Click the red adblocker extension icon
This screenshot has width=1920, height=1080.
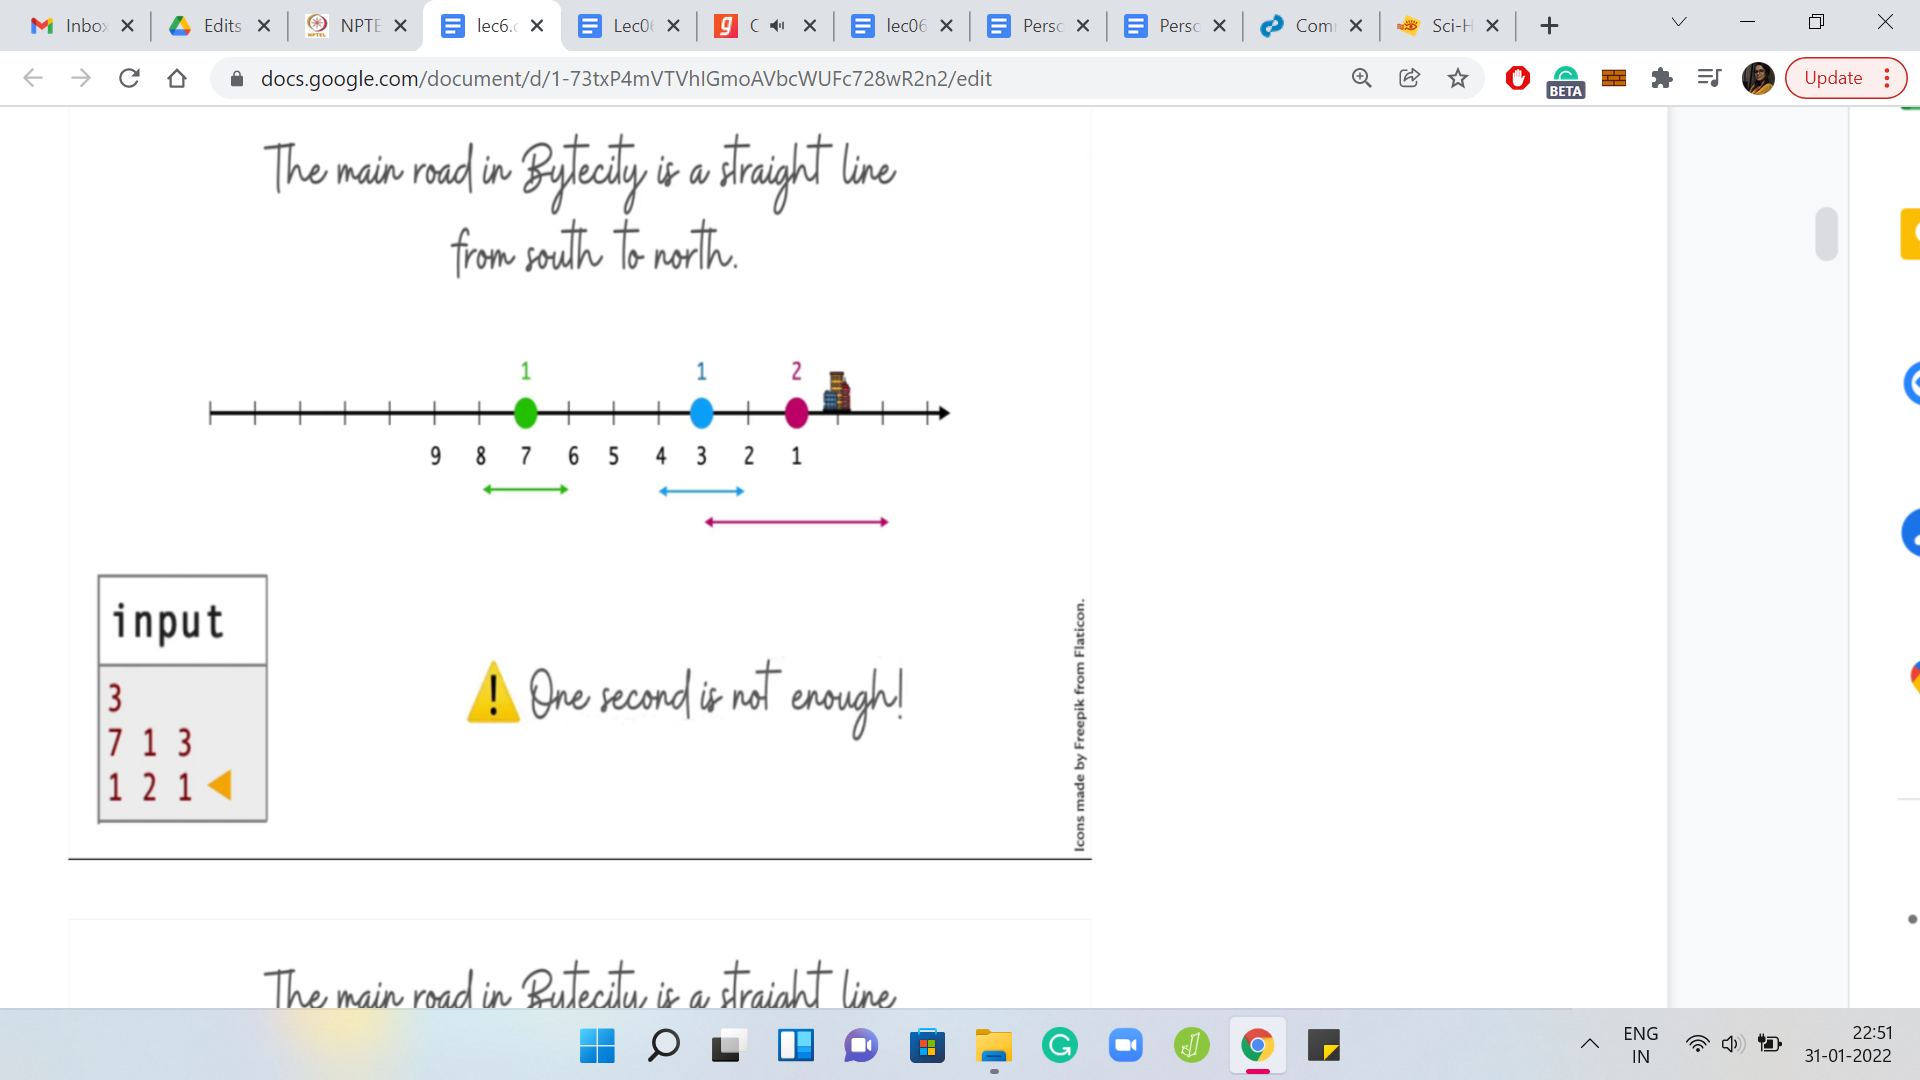[x=1517, y=78]
